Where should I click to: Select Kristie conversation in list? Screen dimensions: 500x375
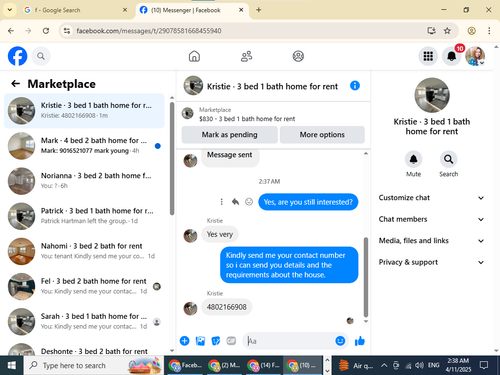[84, 111]
